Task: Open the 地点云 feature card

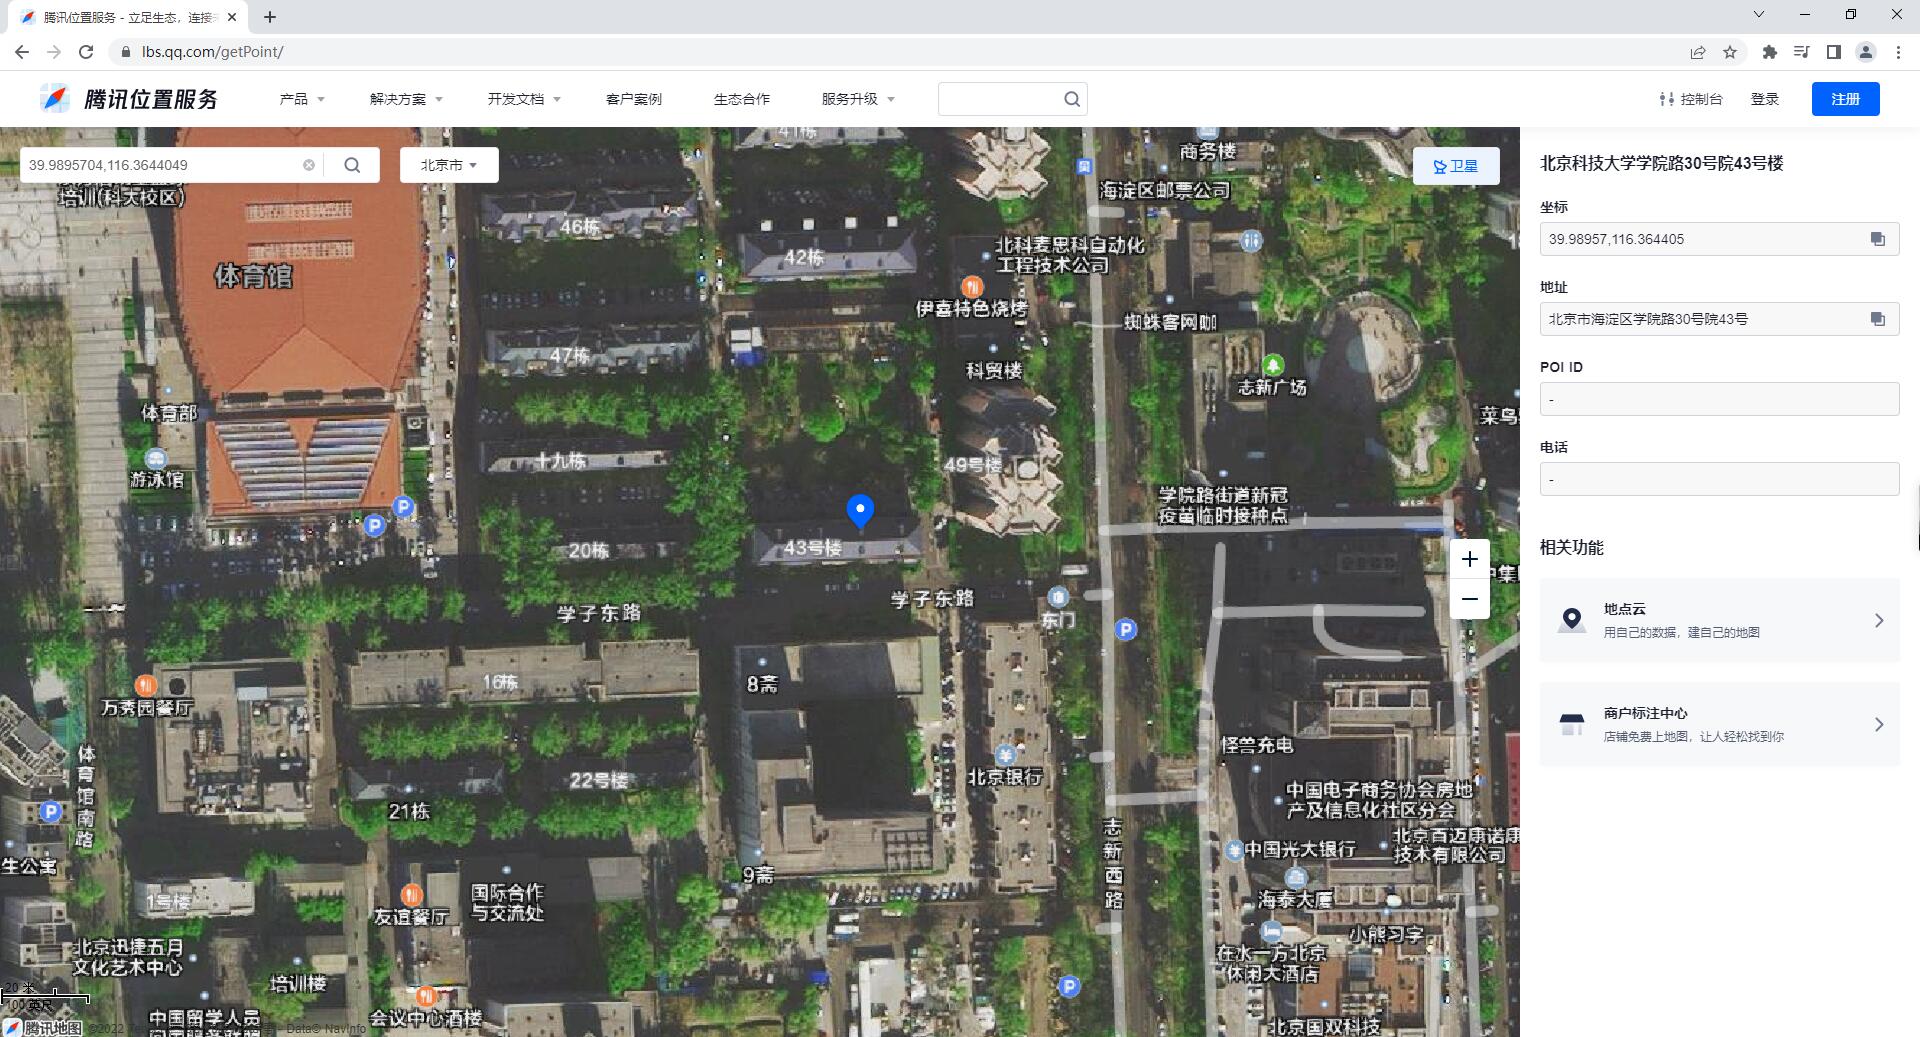Action: coord(1719,620)
